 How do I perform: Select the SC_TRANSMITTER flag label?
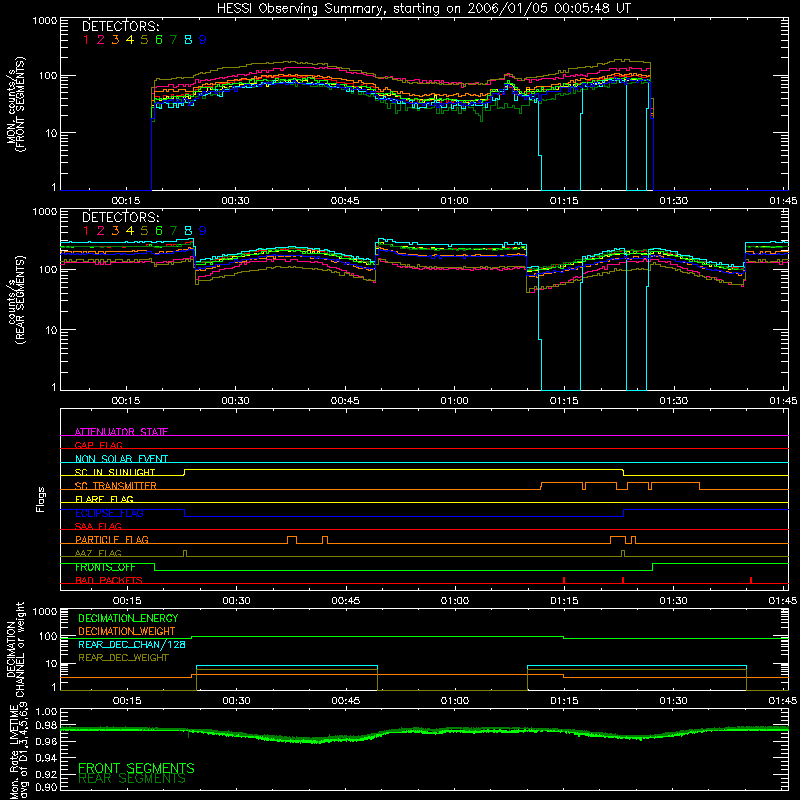coord(116,486)
